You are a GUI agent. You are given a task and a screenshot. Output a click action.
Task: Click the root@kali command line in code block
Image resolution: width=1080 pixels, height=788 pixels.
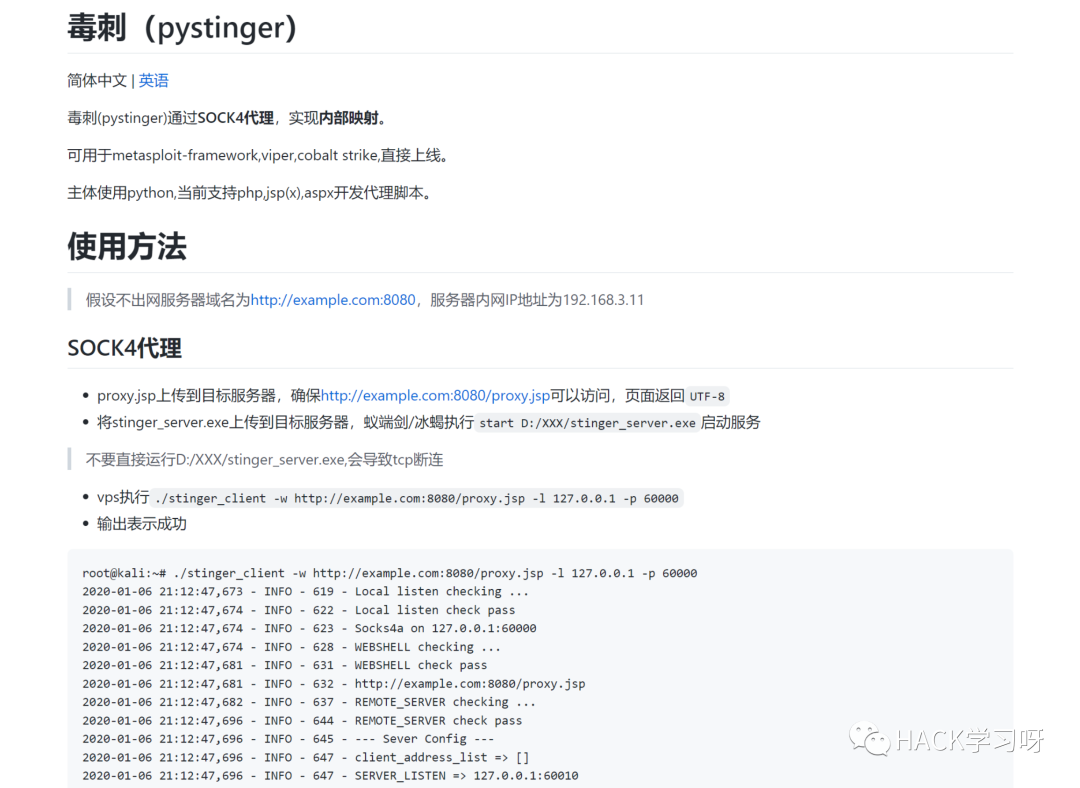click(390, 573)
